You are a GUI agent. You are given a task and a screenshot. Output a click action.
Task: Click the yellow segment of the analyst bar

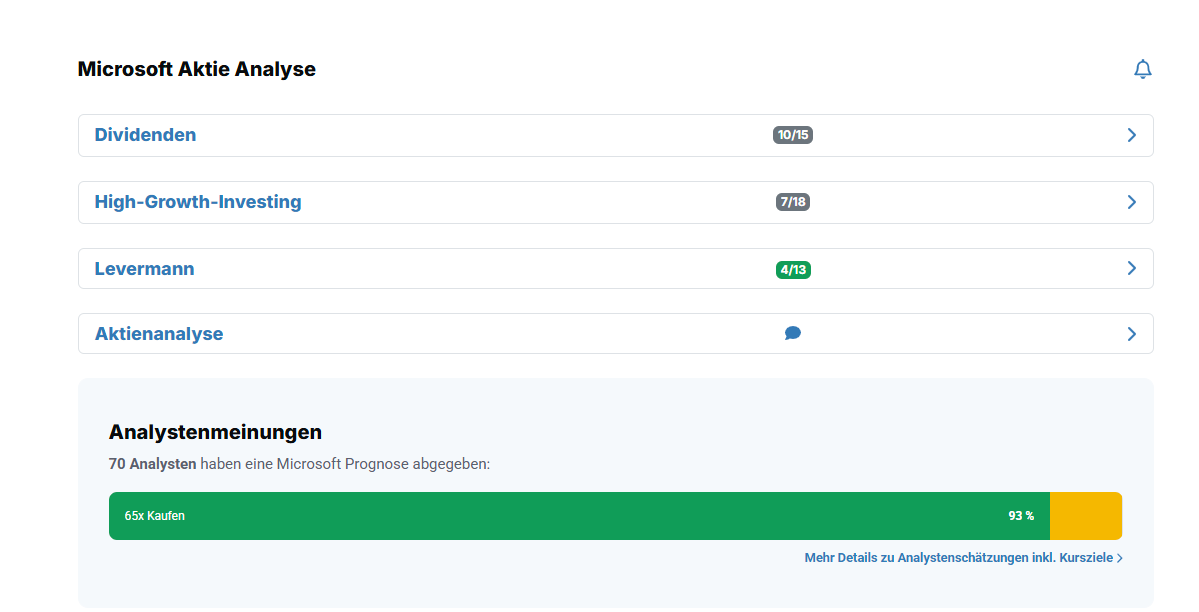(x=1085, y=516)
